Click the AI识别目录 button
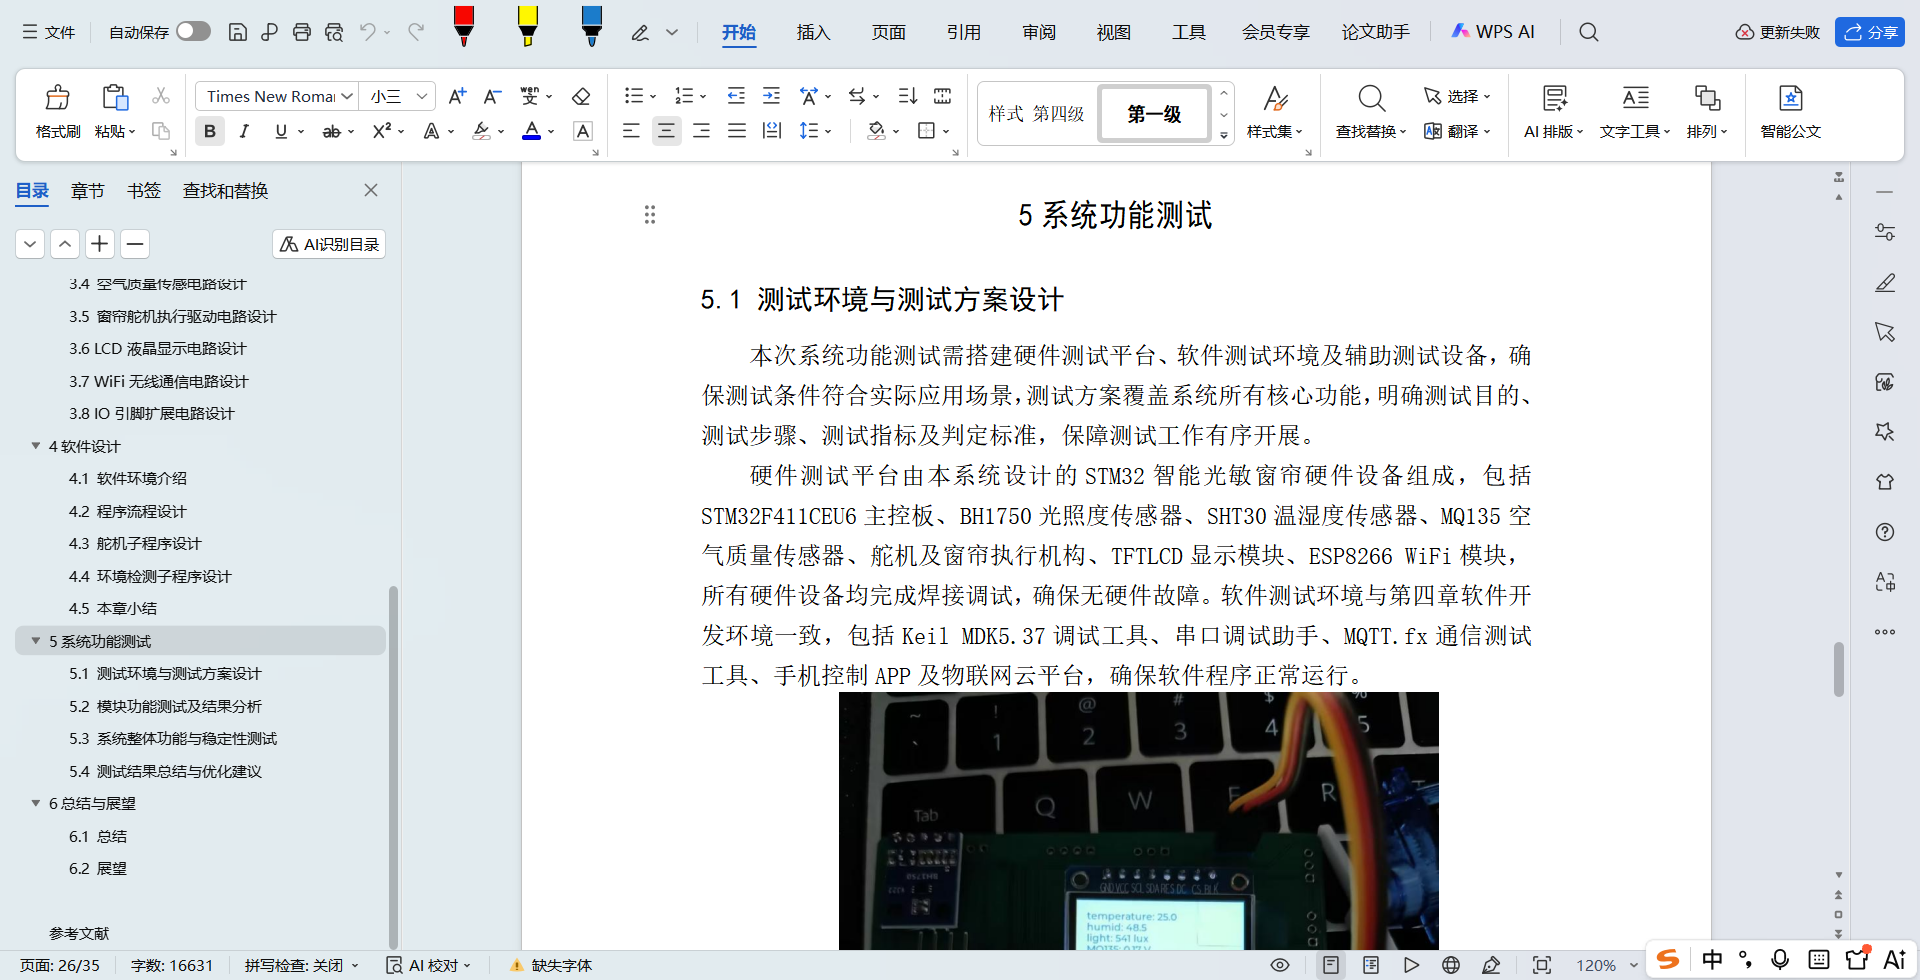 click(x=329, y=244)
